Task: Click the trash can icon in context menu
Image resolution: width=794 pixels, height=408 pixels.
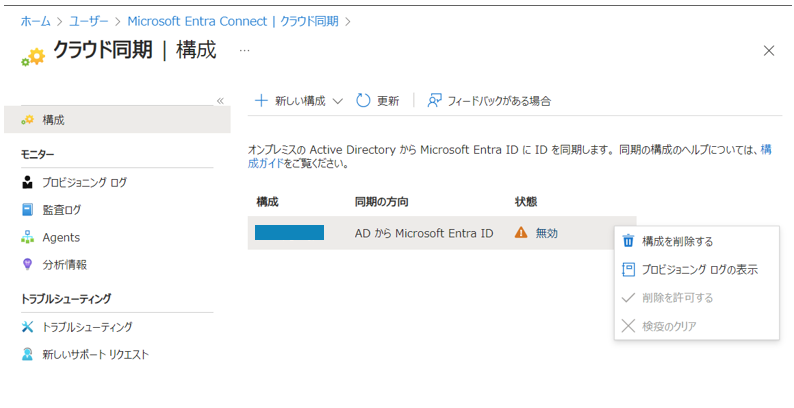Action: (628, 240)
